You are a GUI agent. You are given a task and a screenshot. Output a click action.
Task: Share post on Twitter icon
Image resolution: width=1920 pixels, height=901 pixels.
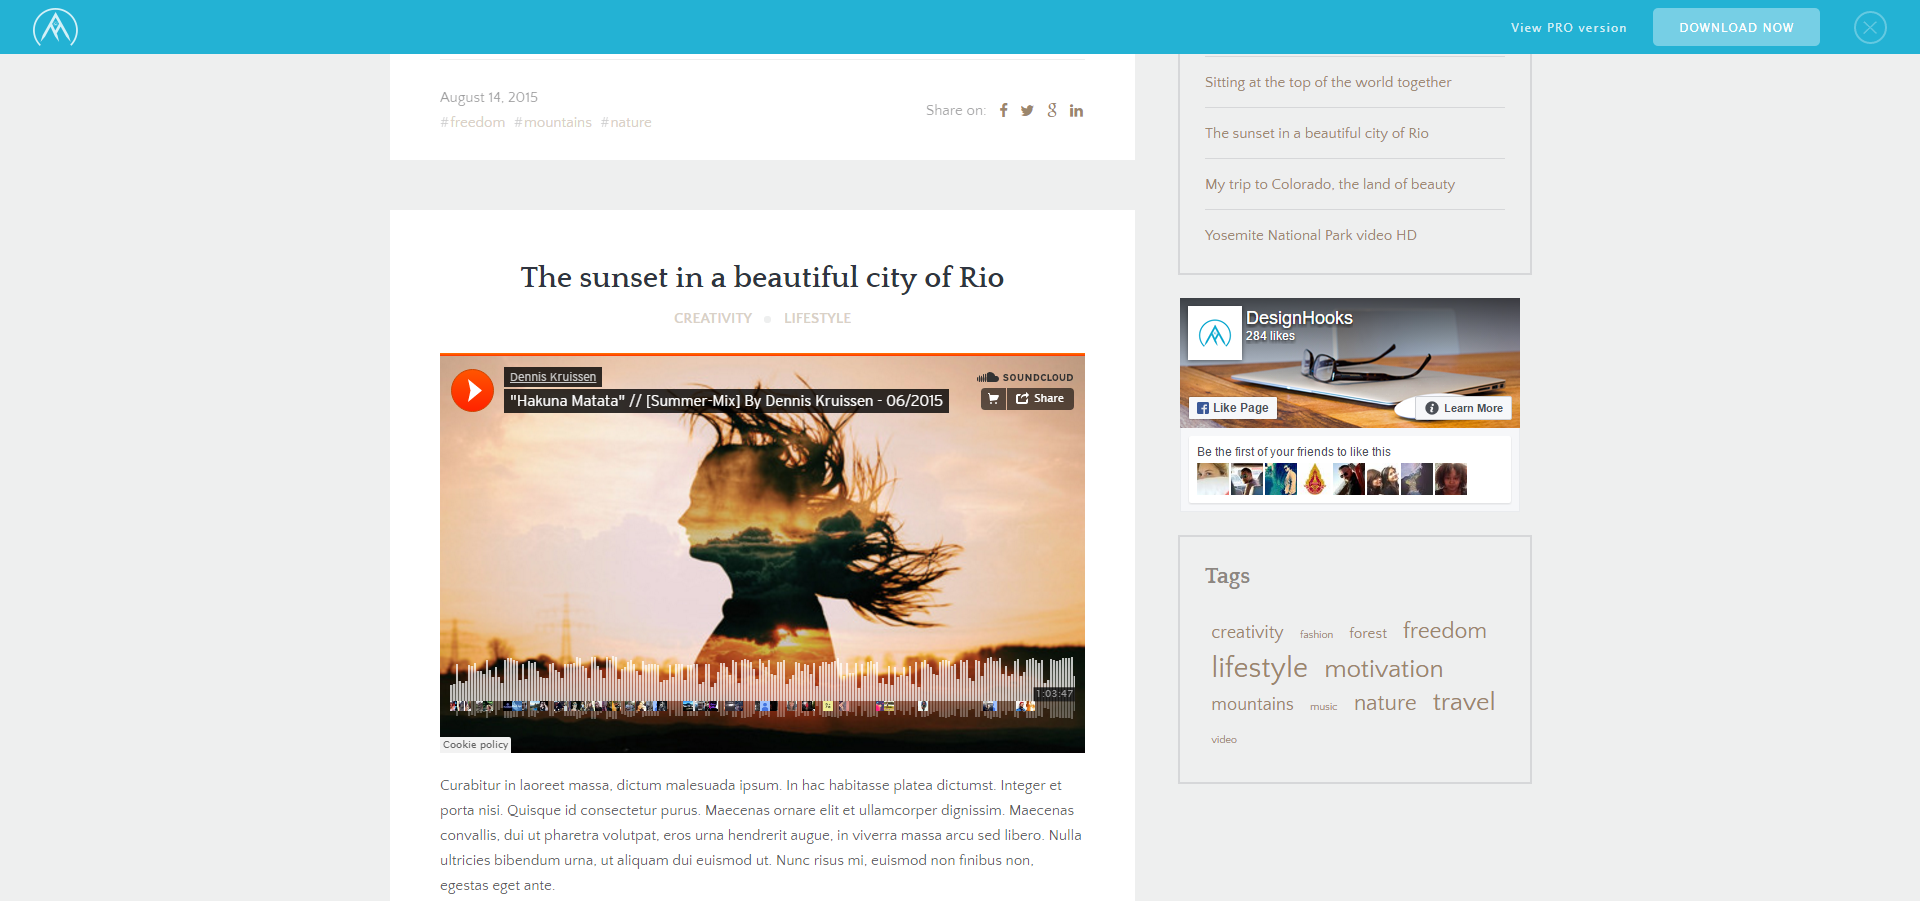(1027, 110)
